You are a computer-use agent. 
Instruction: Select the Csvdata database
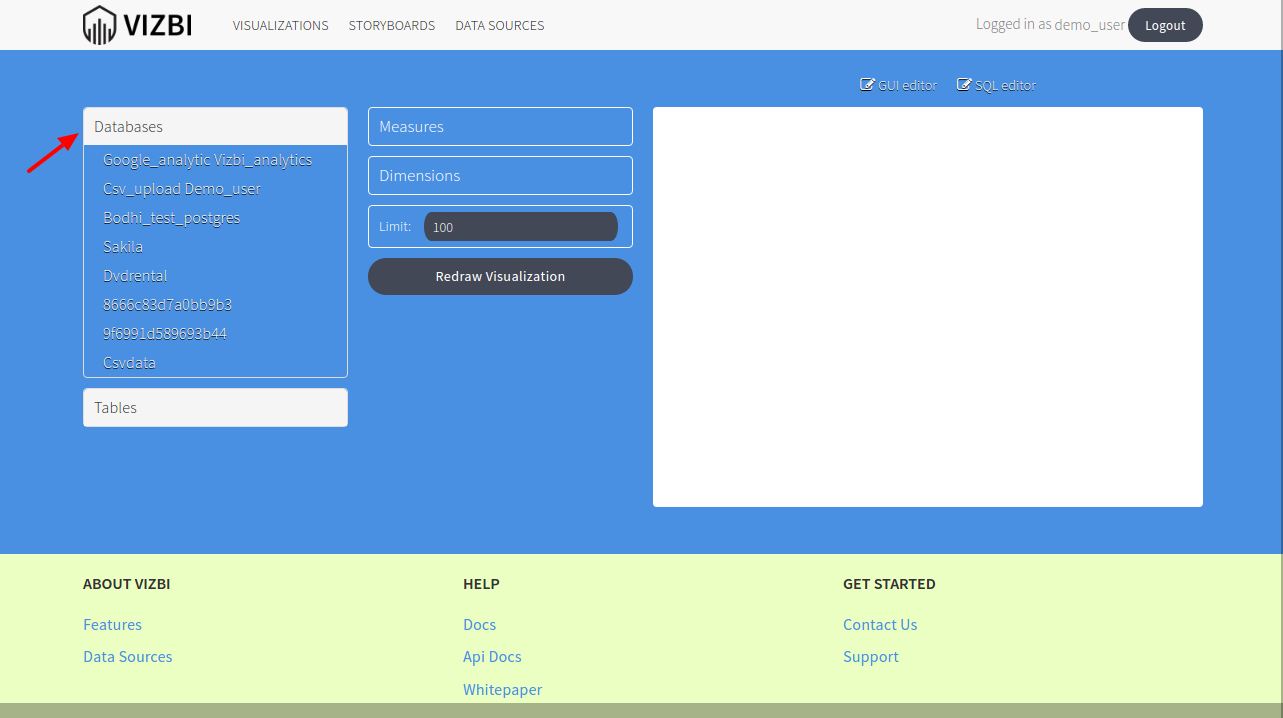click(129, 362)
